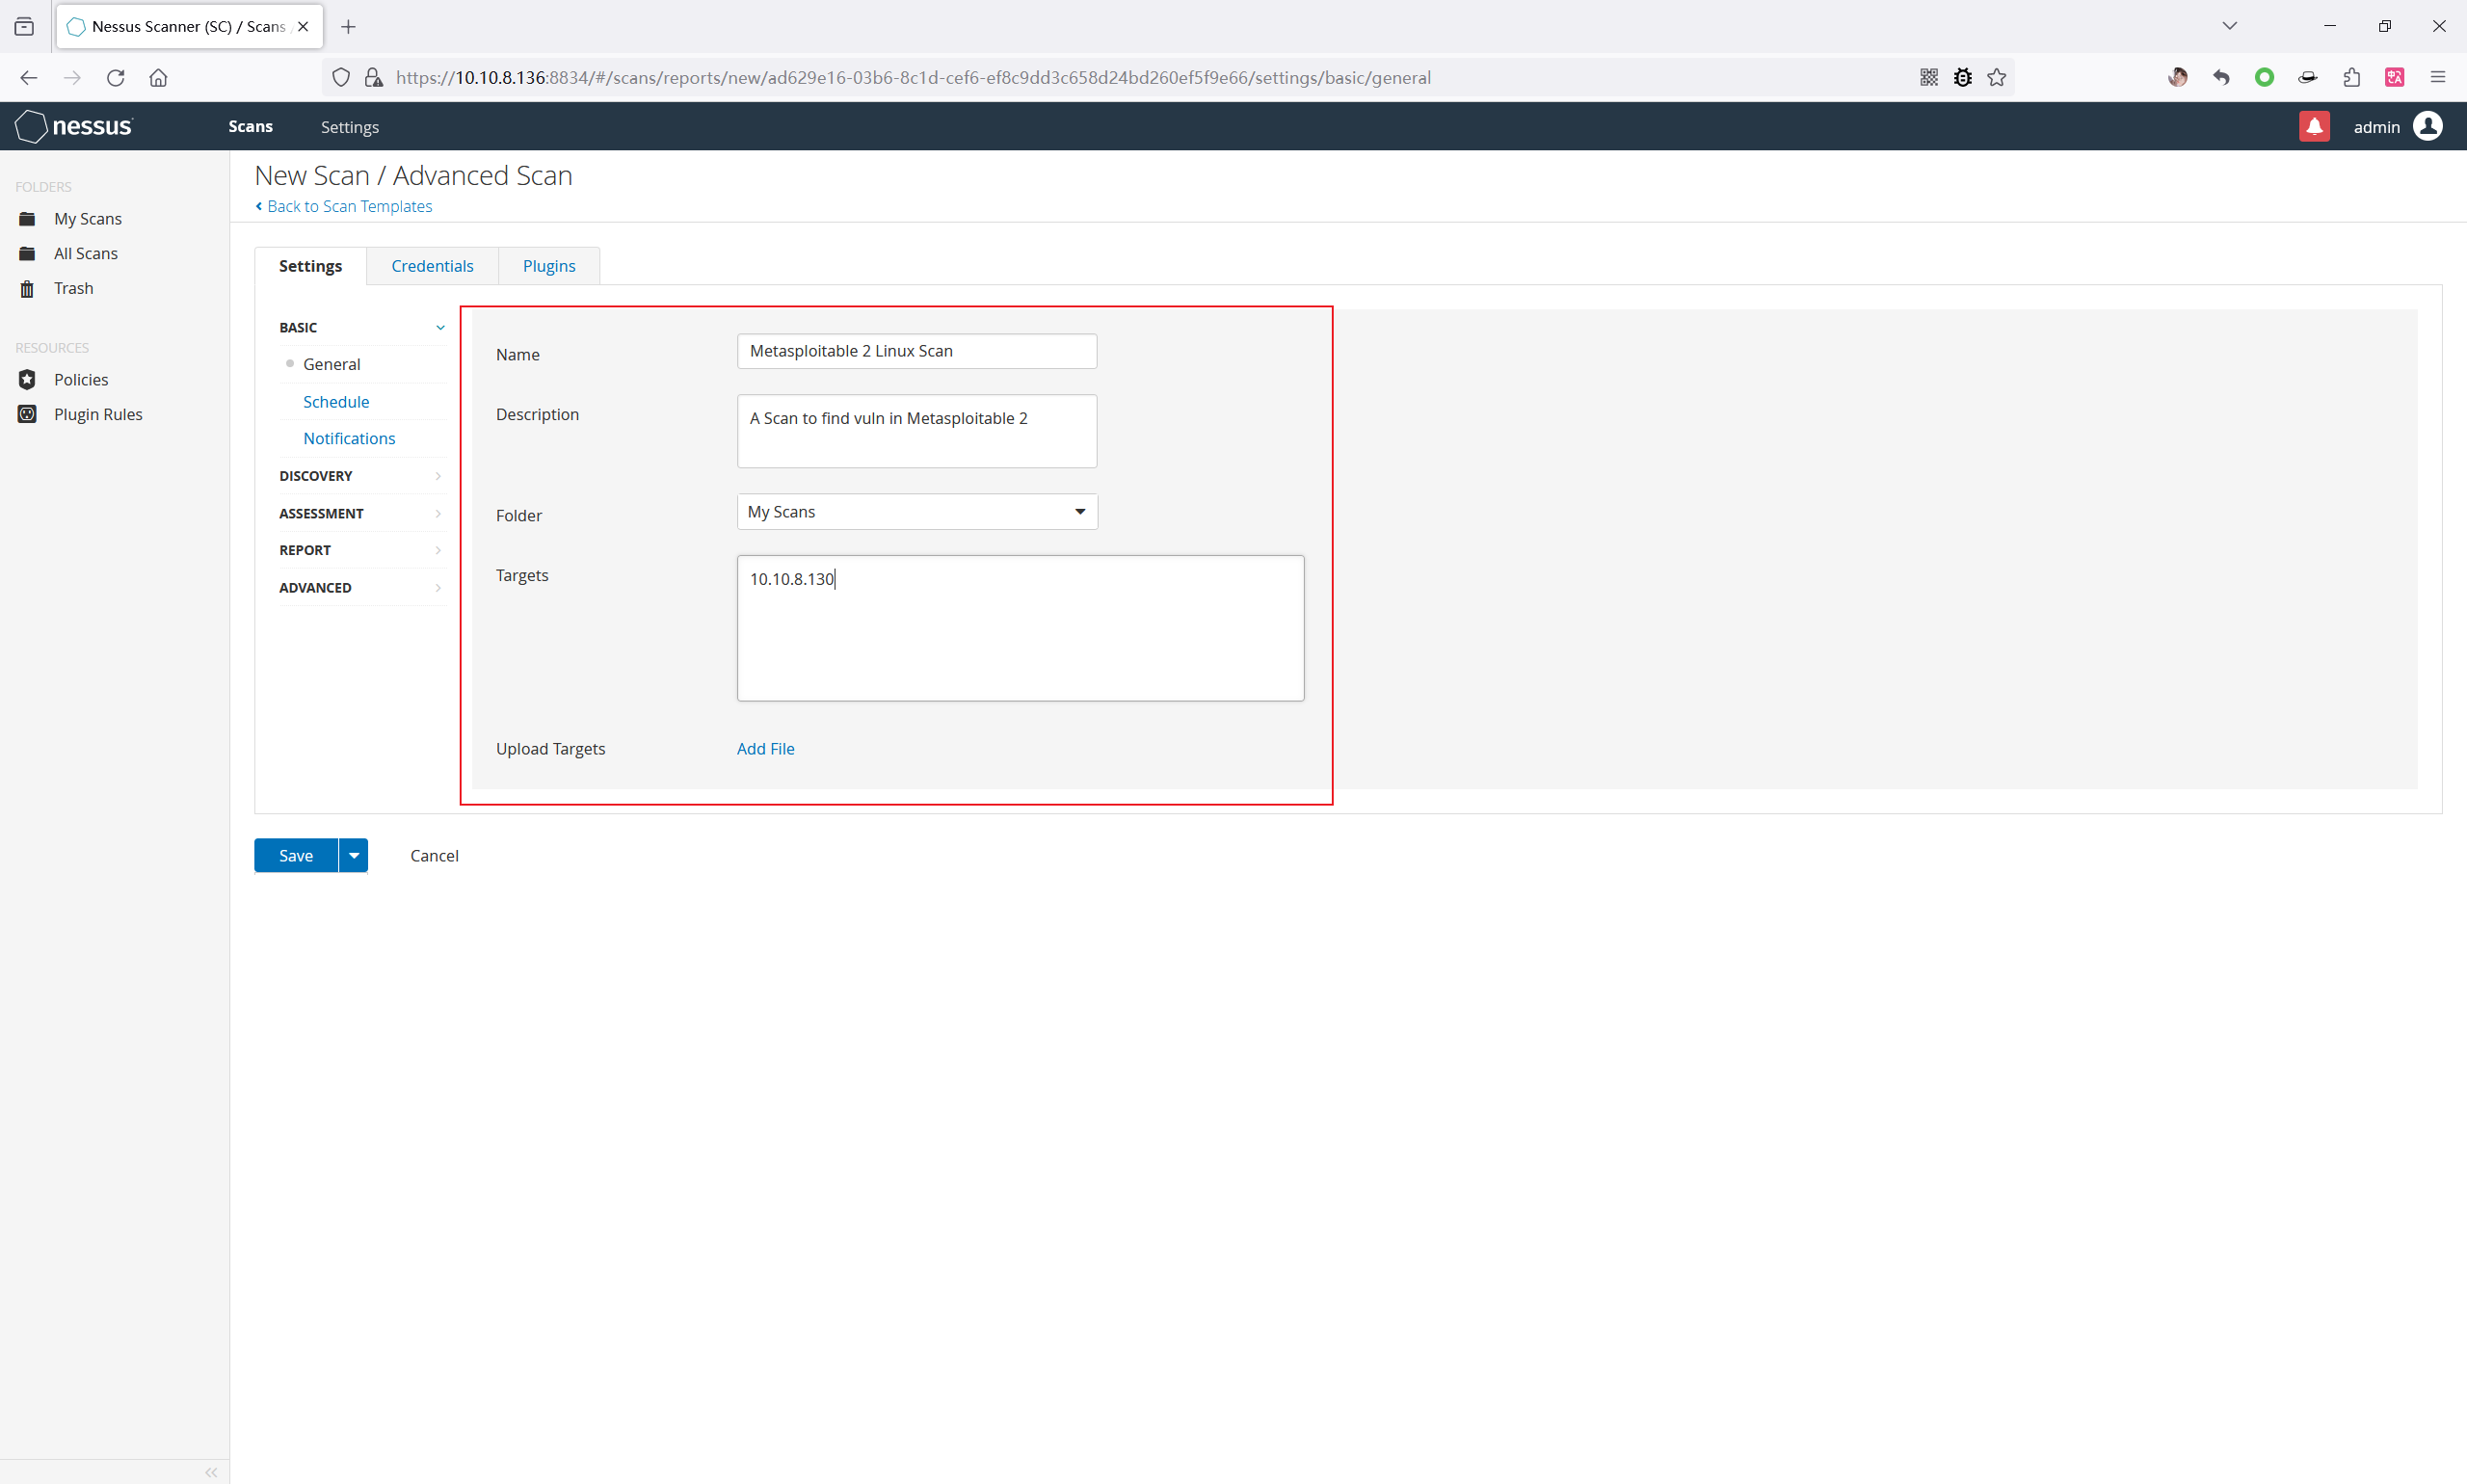Click the green circle extension icon
The width and height of the screenshot is (2467, 1484).
(x=2265, y=78)
